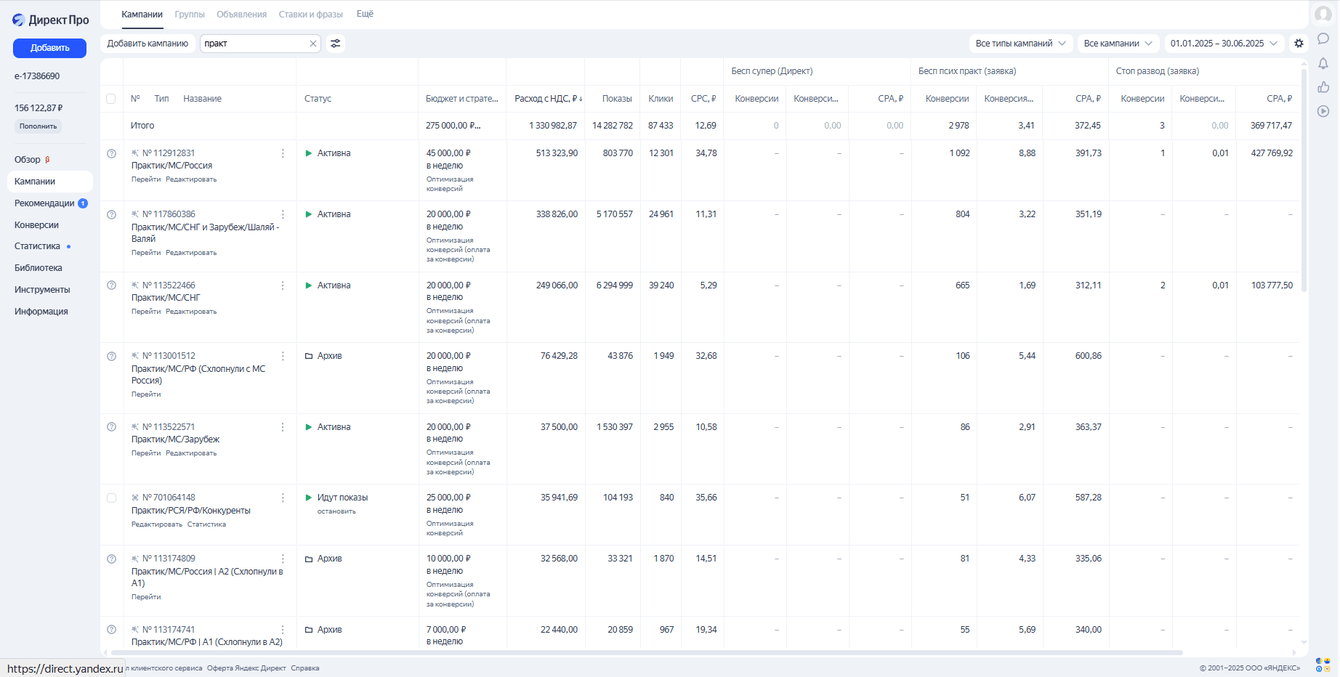Open Обзор in the sidebar
1340x677 pixels.
click(x=27, y=160)
